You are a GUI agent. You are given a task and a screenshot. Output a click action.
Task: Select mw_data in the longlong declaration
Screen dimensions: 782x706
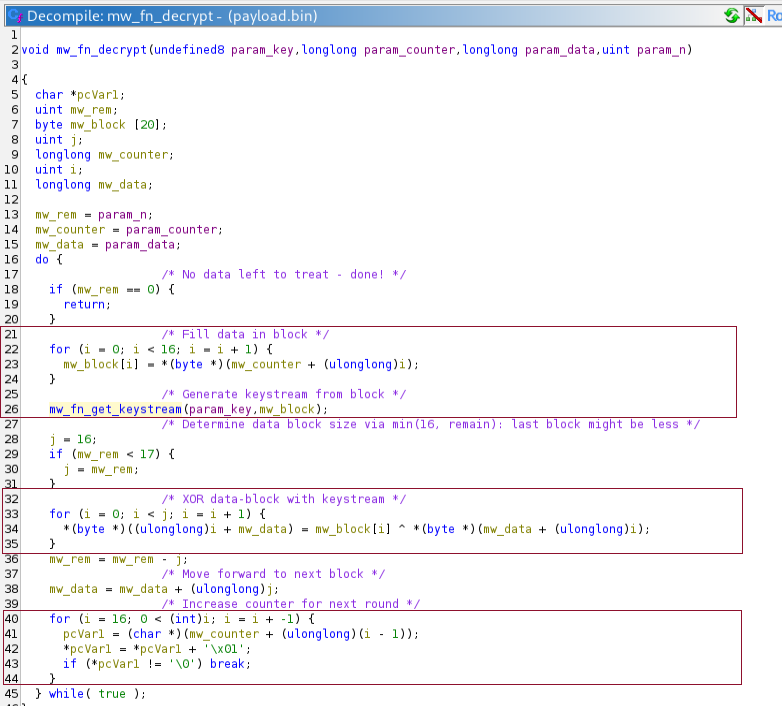(122, 184)
